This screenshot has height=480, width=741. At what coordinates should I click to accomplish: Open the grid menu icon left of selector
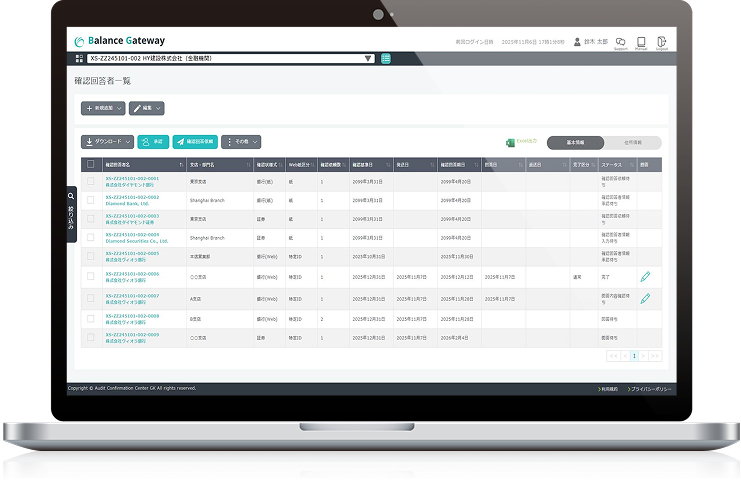(79, 59)
